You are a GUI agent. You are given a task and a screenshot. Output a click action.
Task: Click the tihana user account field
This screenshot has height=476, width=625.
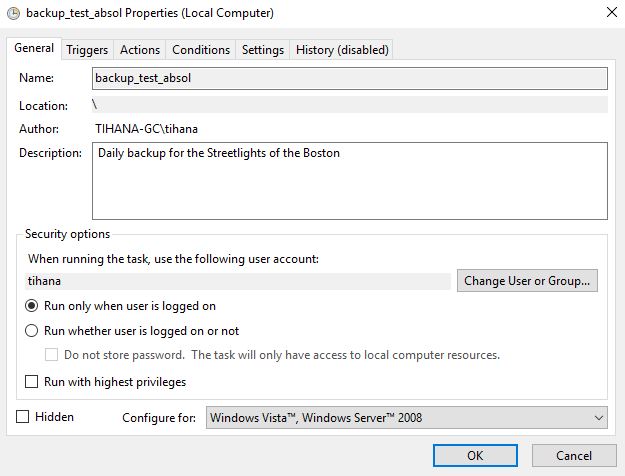pyautogui.click(x=238, y=281)
